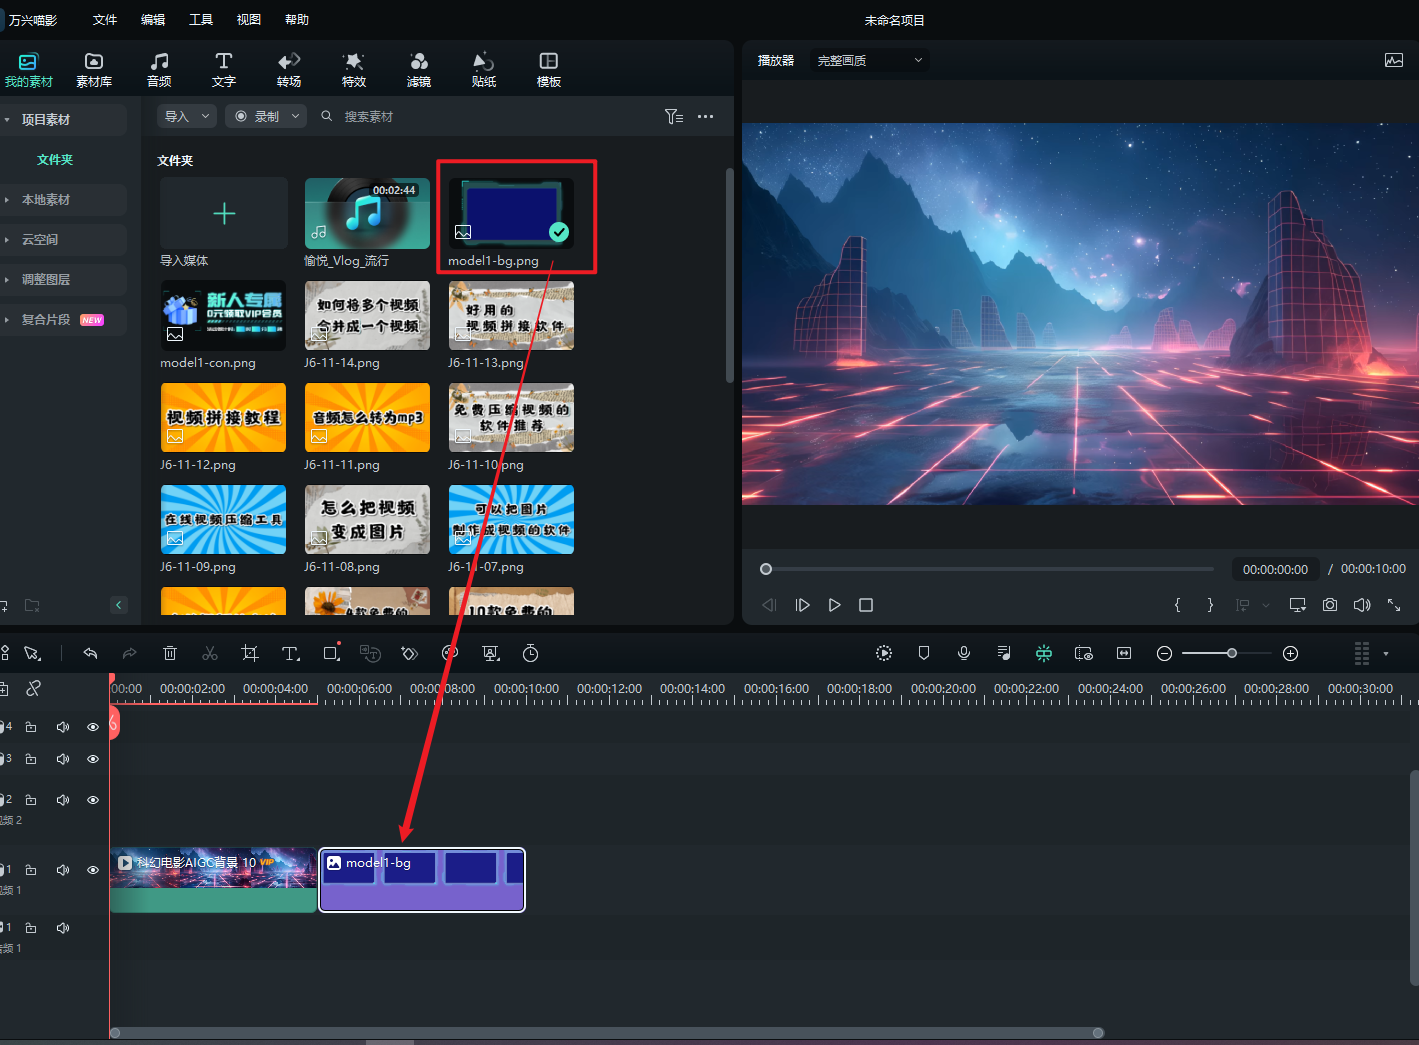Take a snapshot with the camera icon
The image size is (1419, 1045).
tap(1330, 605)
